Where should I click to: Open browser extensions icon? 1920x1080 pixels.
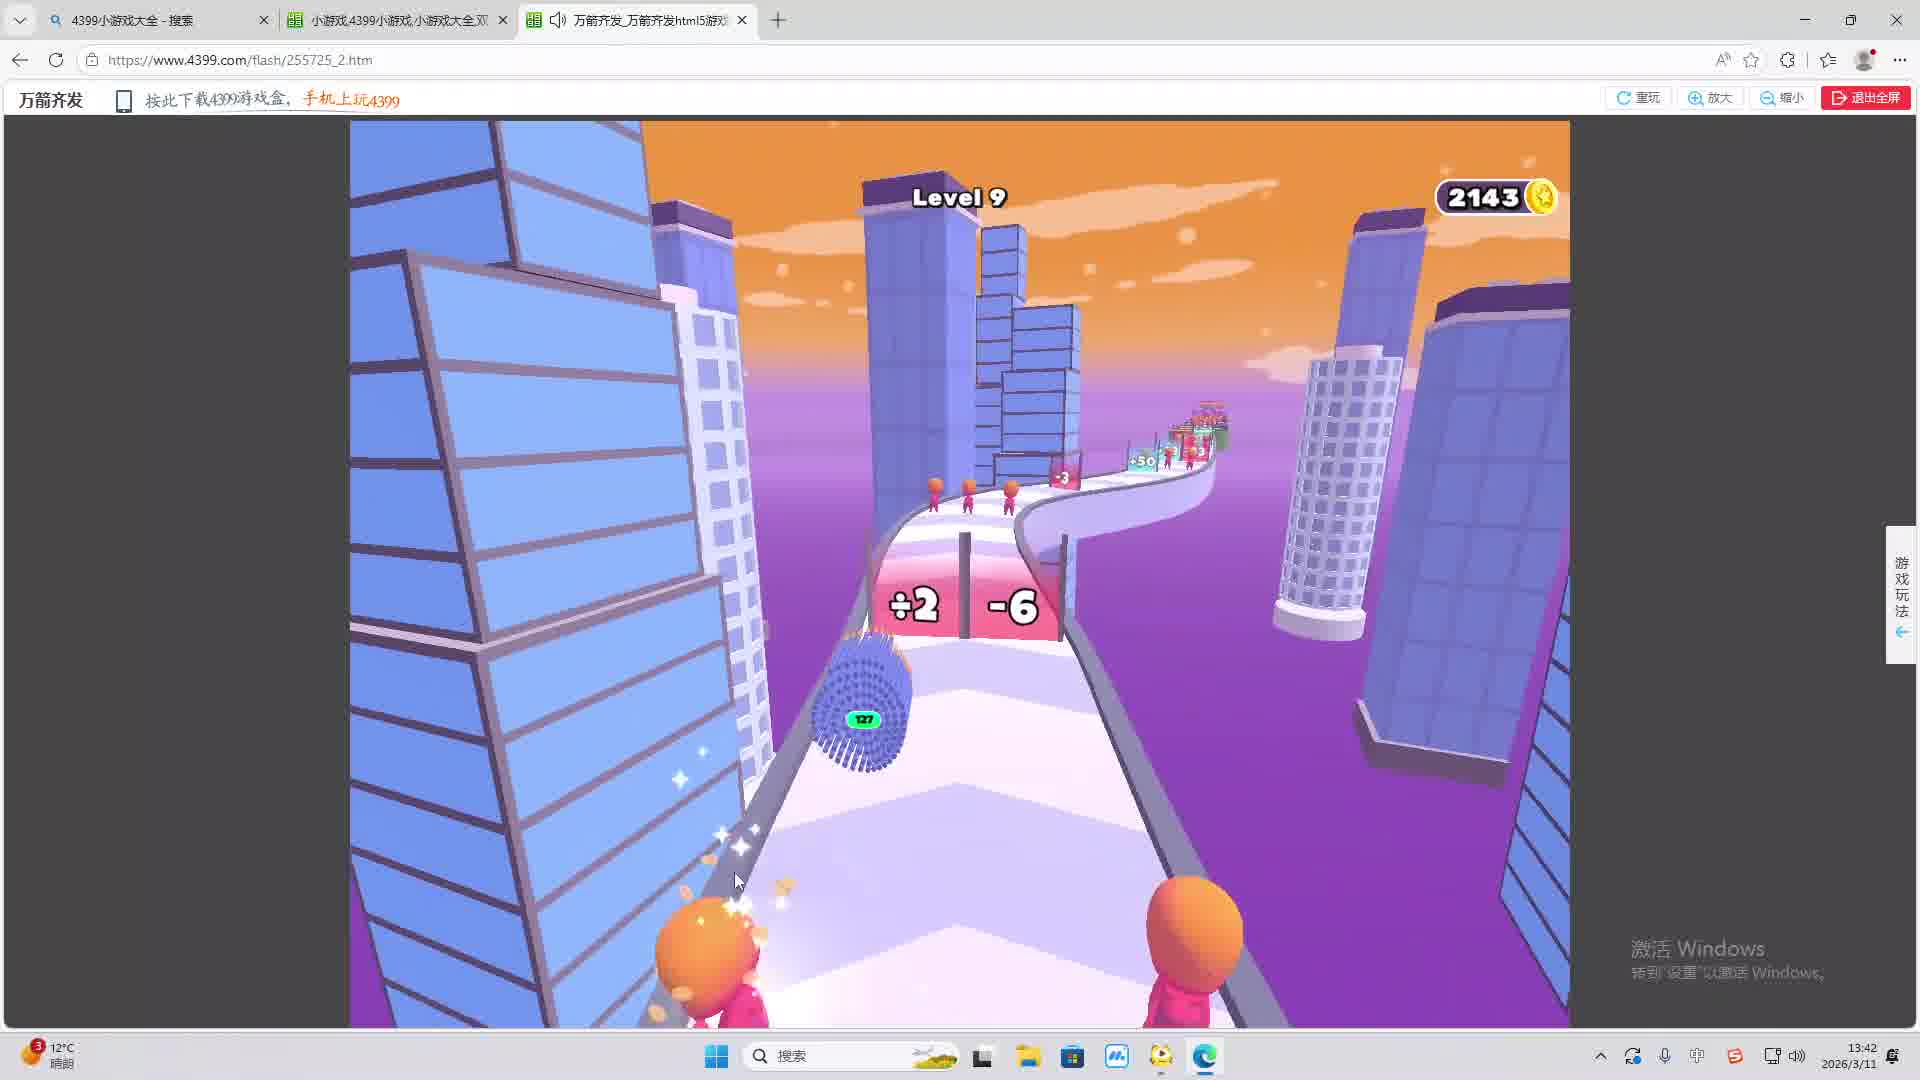coord(1787,60)
